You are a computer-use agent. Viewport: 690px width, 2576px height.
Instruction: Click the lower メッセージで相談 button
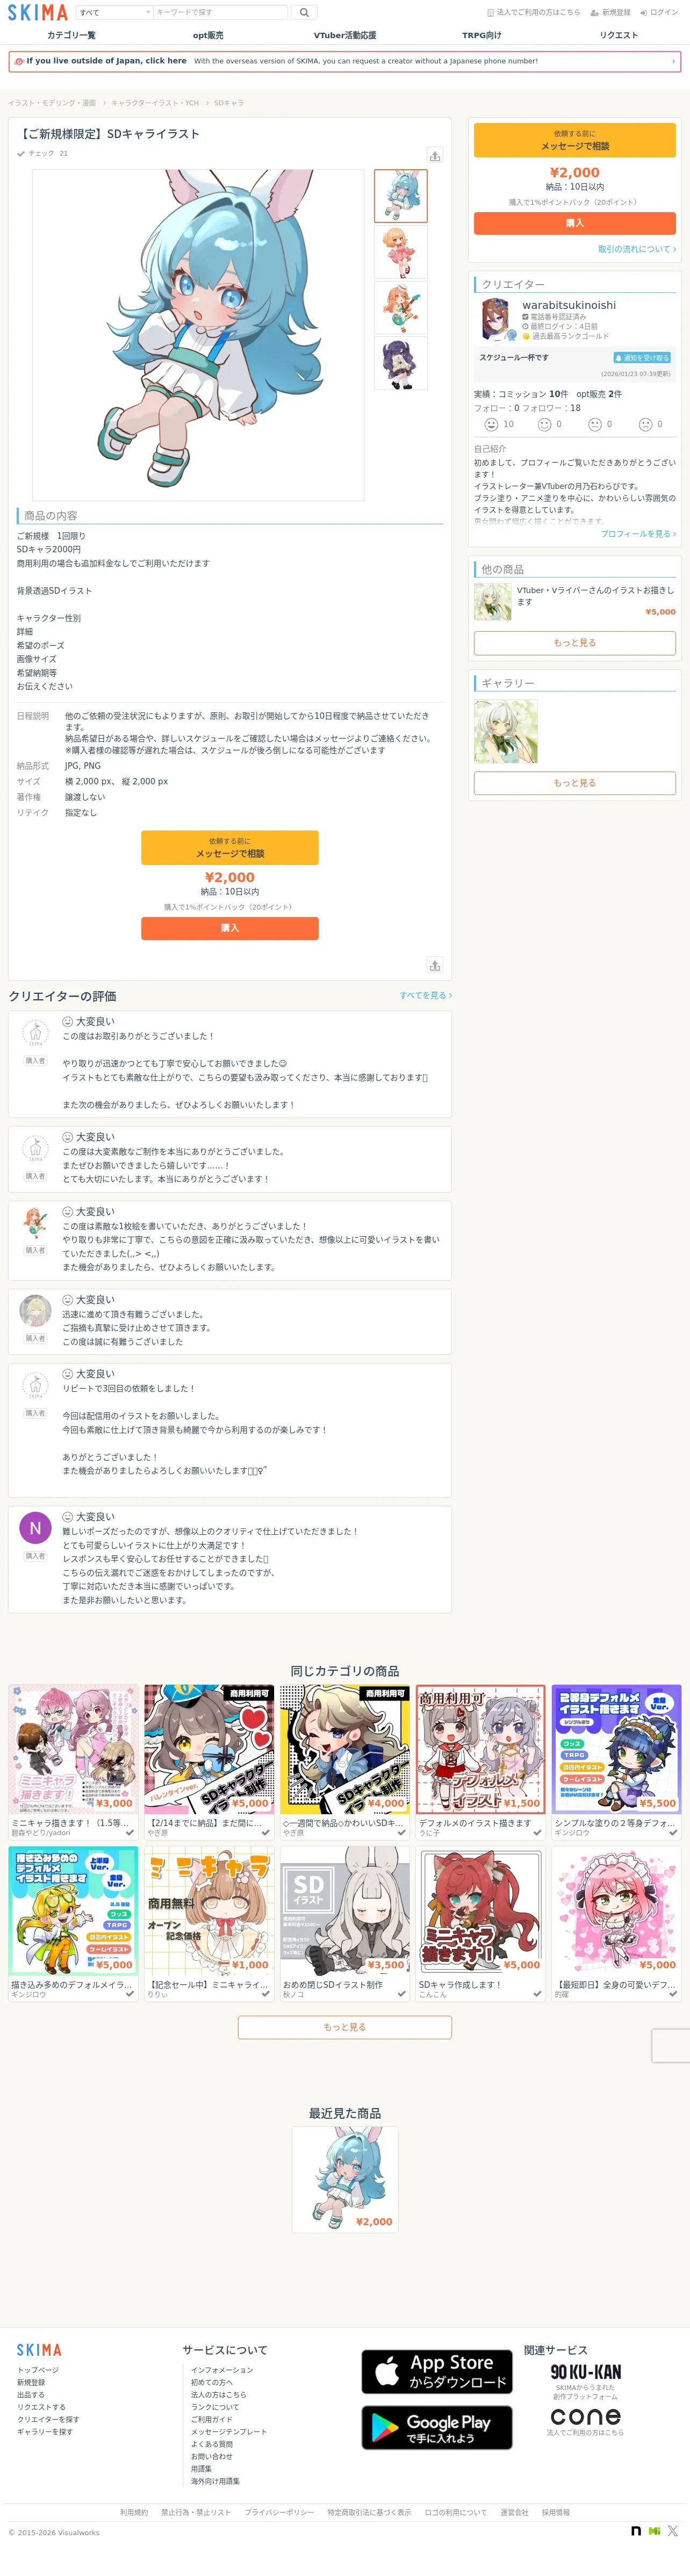click(x=230, y=848)
